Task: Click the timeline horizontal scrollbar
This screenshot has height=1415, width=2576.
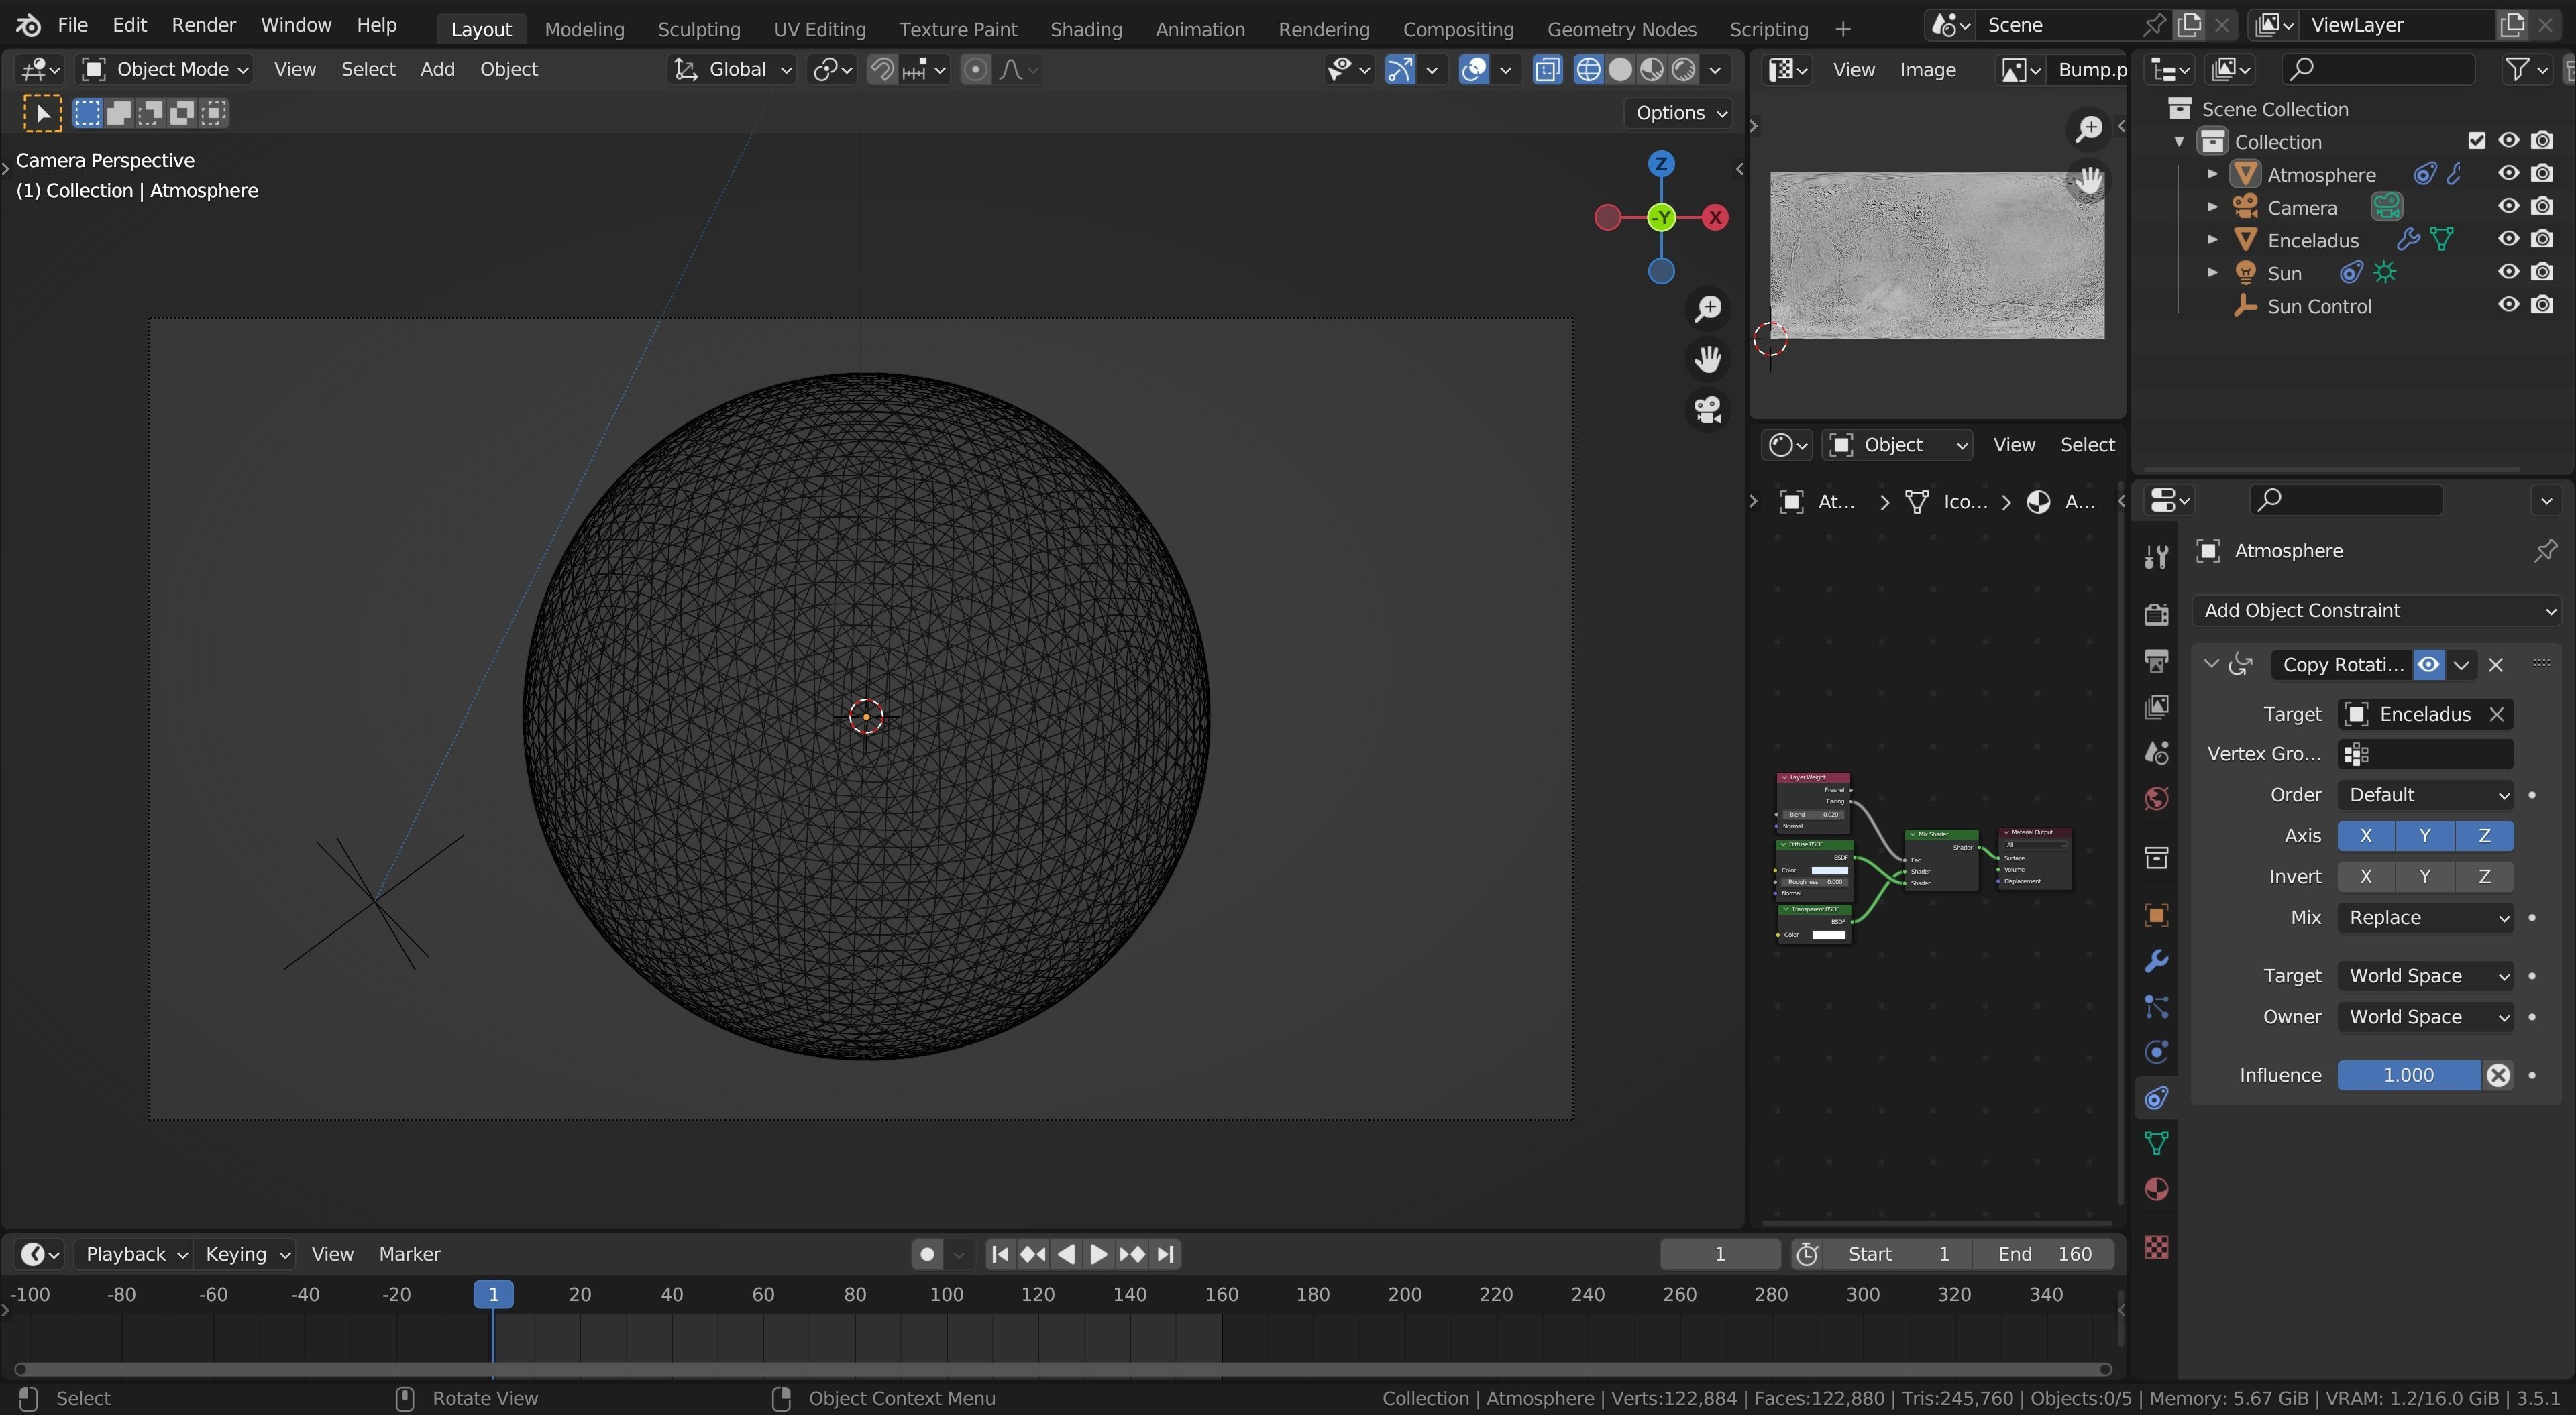Action: click(1062, 1369)
